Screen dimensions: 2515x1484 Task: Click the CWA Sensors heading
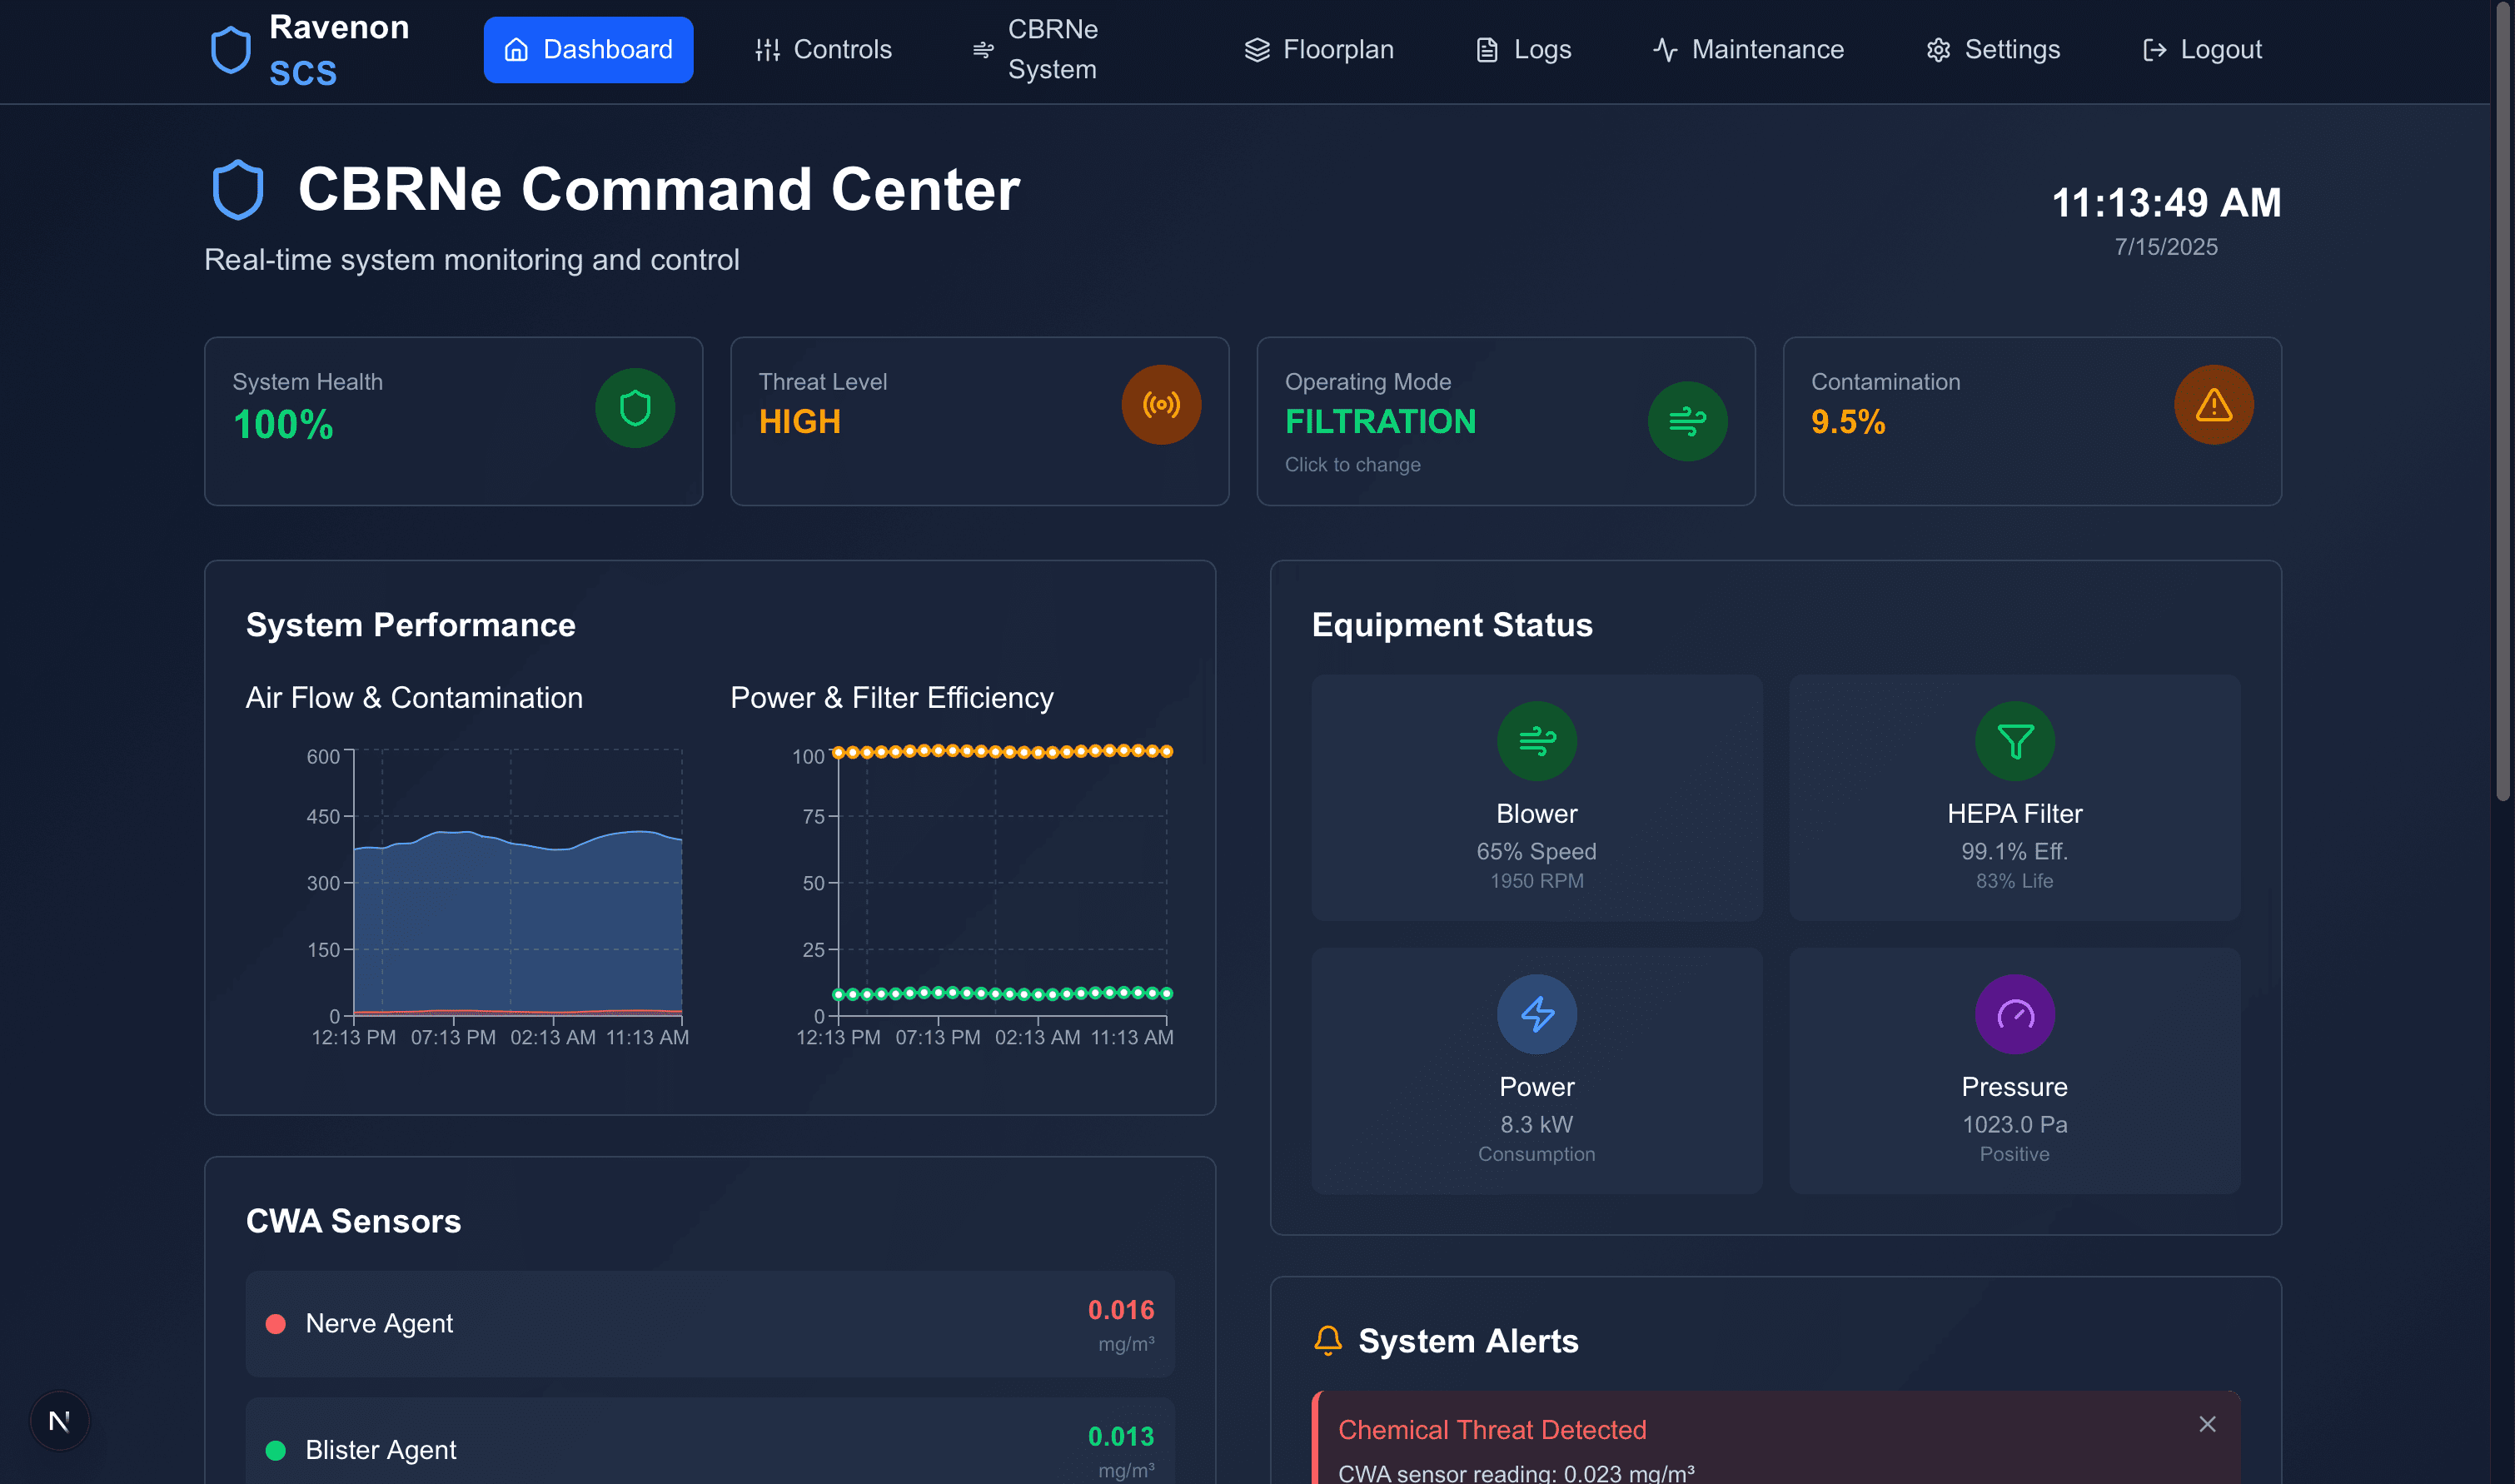click(353, 1221)
